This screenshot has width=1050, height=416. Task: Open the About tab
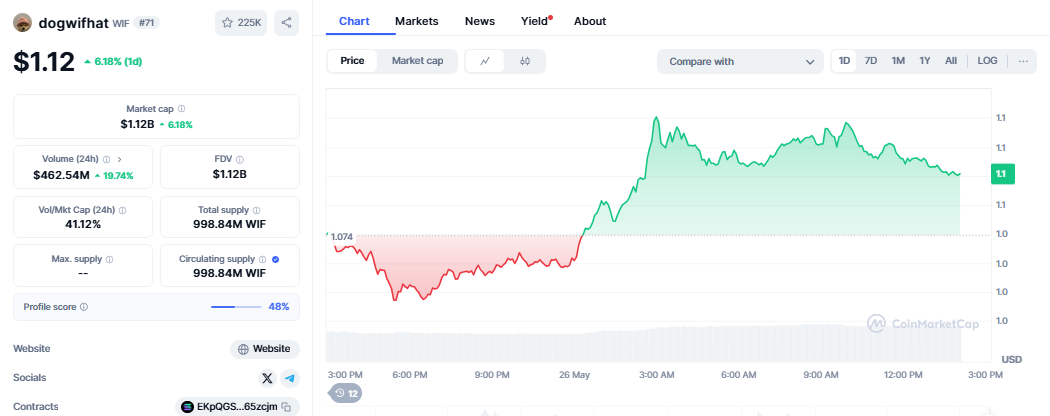pos(590,21)
